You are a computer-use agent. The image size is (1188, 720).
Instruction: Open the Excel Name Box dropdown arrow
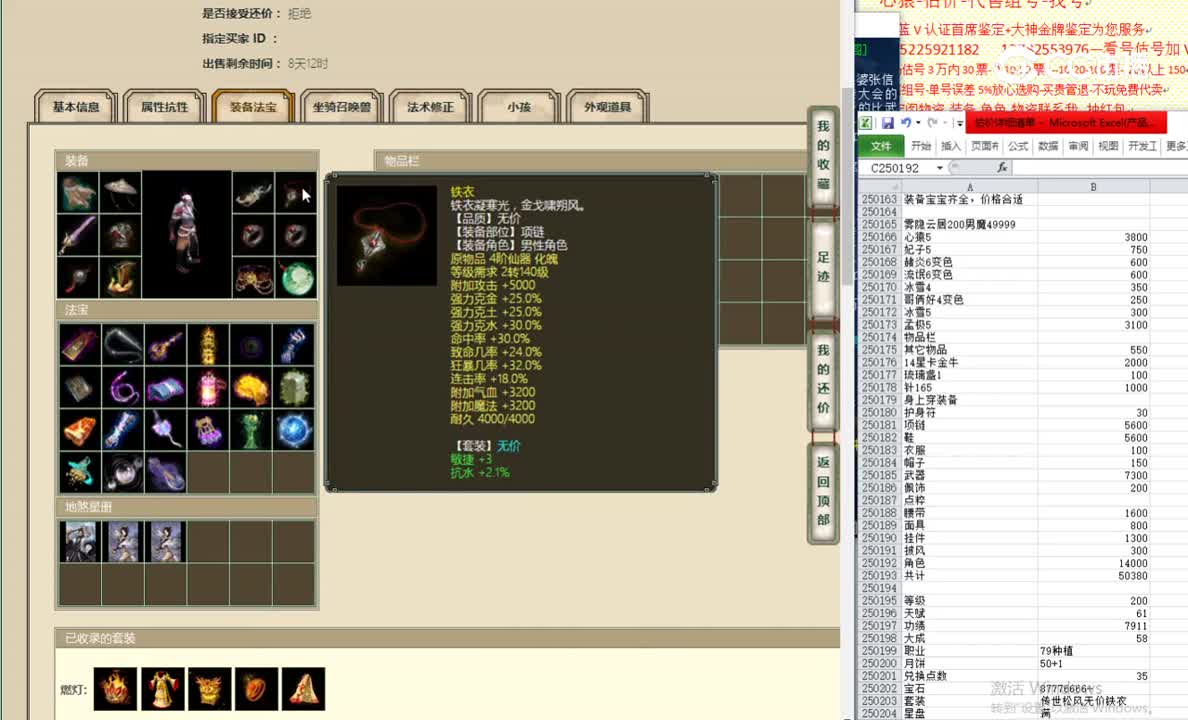tap(939, 167)
